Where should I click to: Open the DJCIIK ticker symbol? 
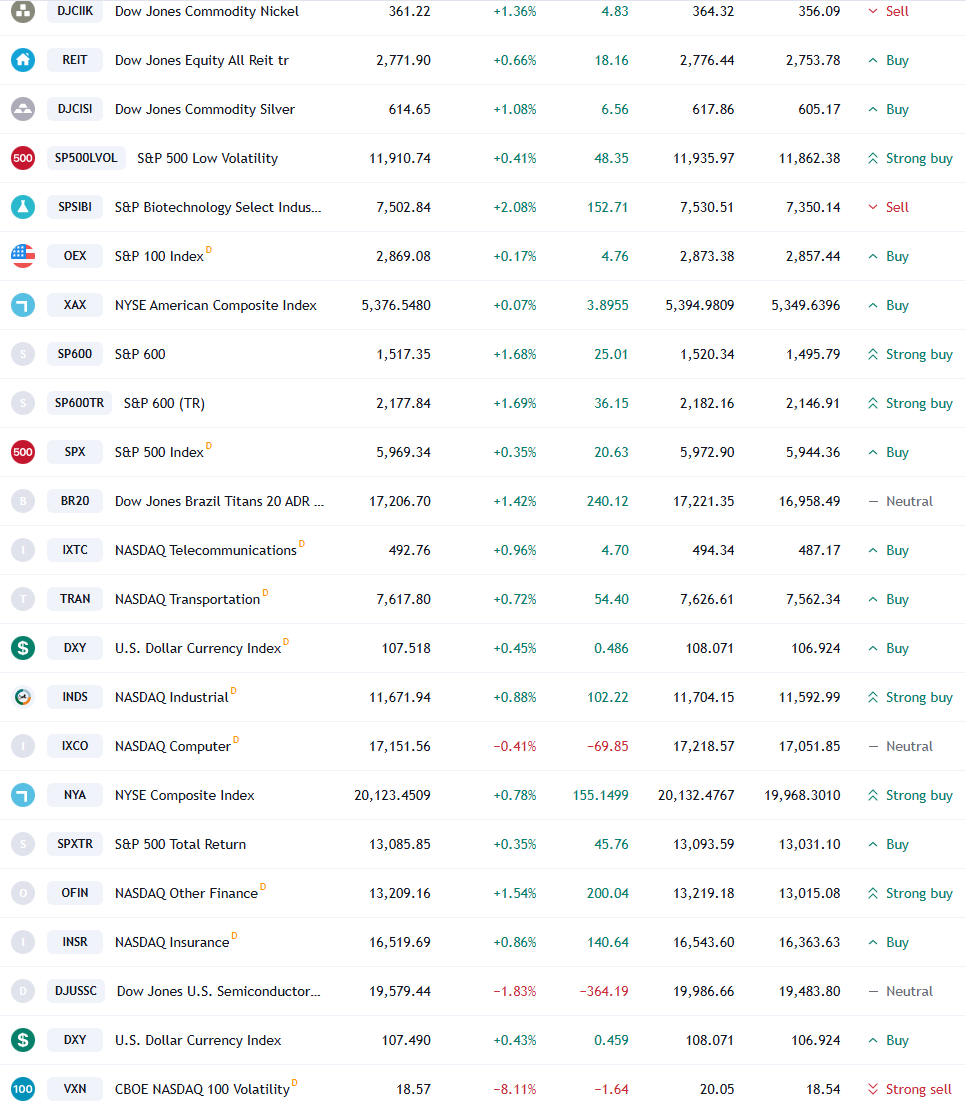pyautogui.click(x=75, y=11)
